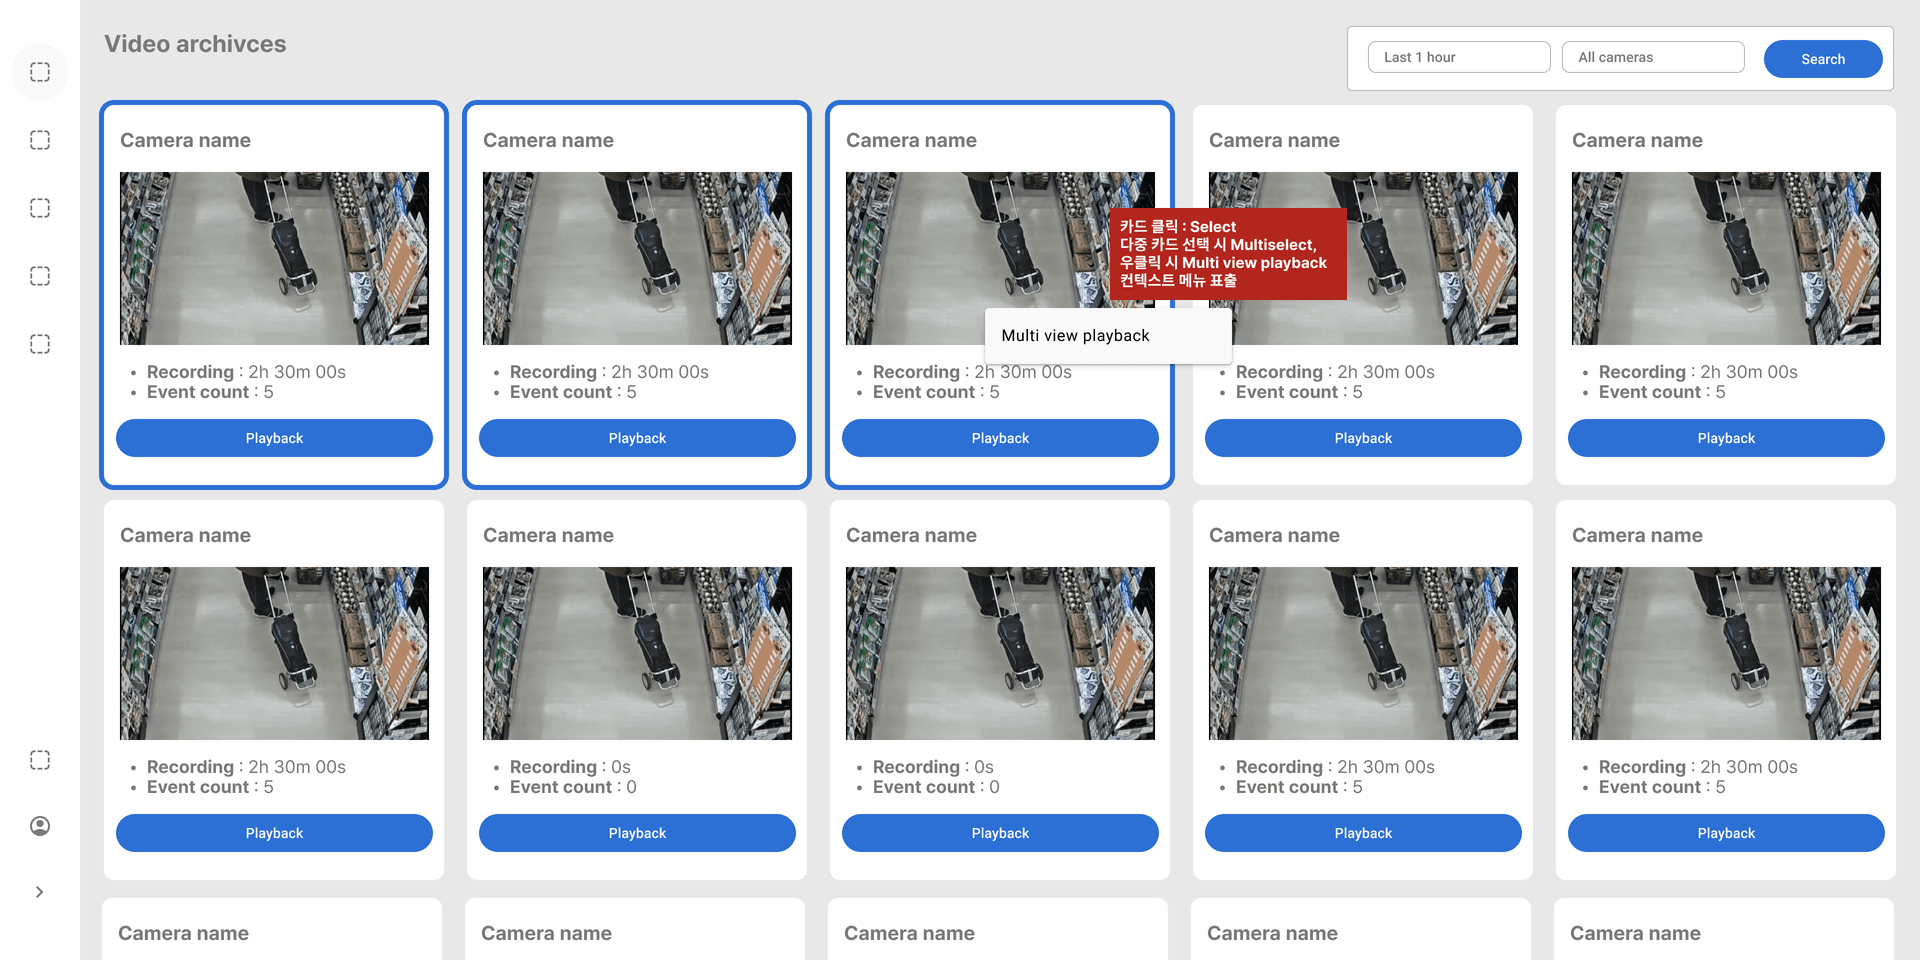Click the thumbnail of the first card in the second row

click(x=274, y=653)
